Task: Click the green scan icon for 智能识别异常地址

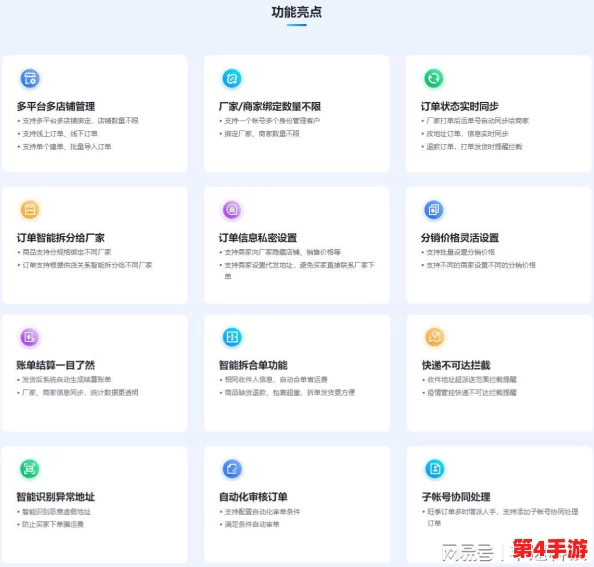Action: tap(30, 469)
